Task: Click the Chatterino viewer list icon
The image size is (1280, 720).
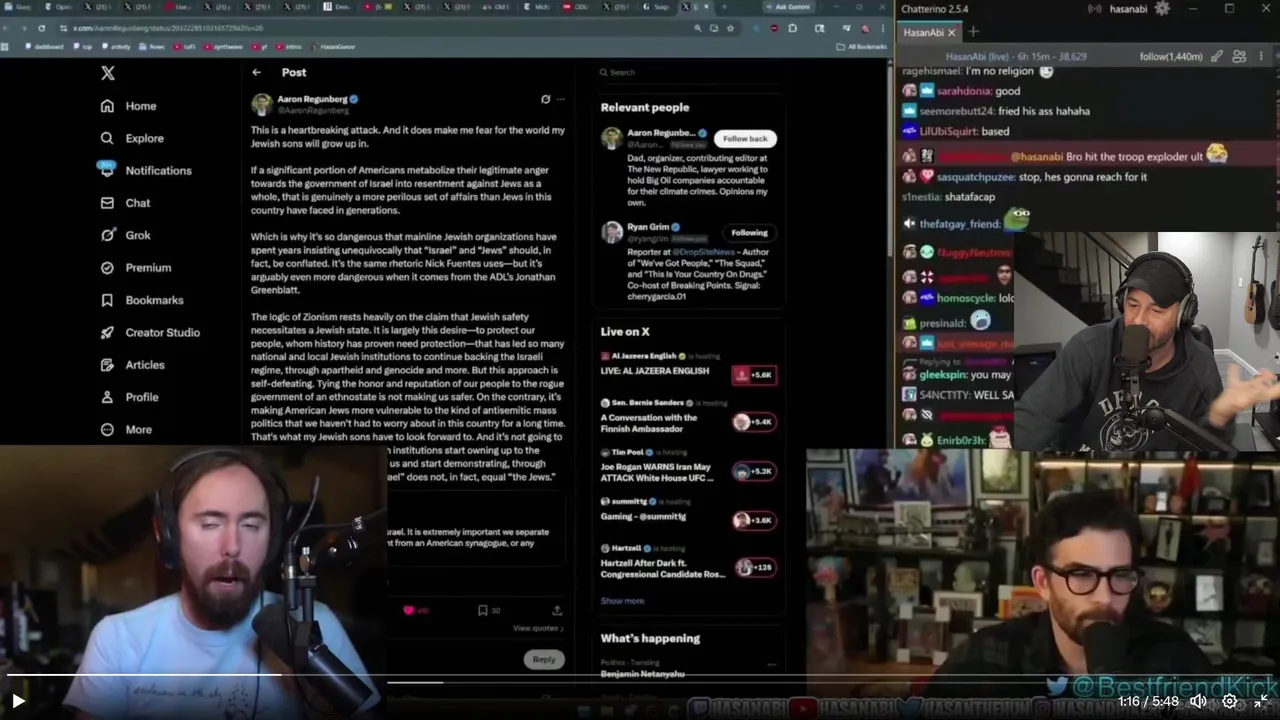Action: click(1238, 57)
